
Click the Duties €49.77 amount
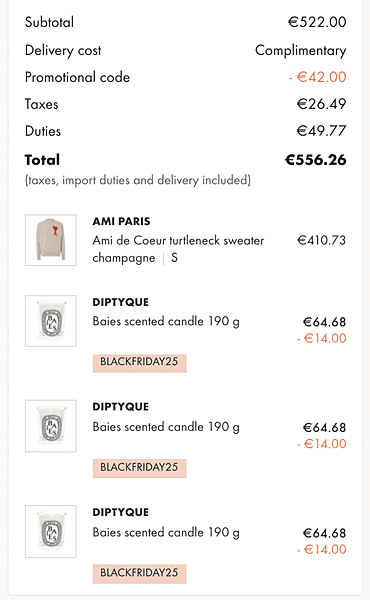[x=321, y=131]
